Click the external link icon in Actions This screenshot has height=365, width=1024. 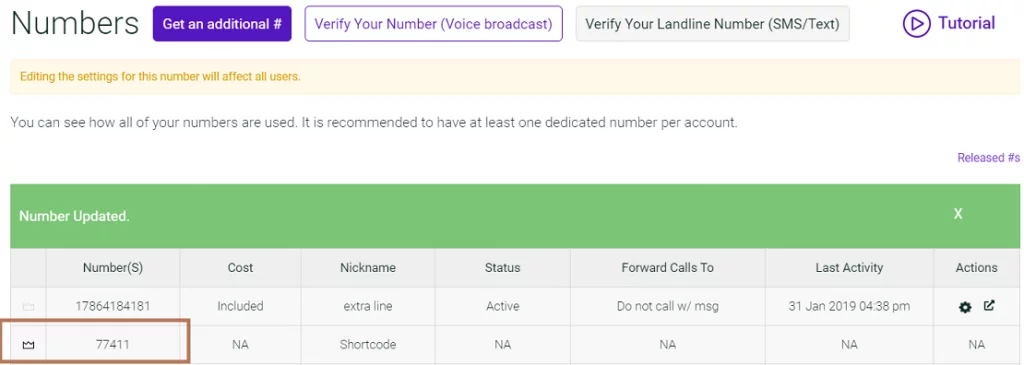click(x=989, y=306)
